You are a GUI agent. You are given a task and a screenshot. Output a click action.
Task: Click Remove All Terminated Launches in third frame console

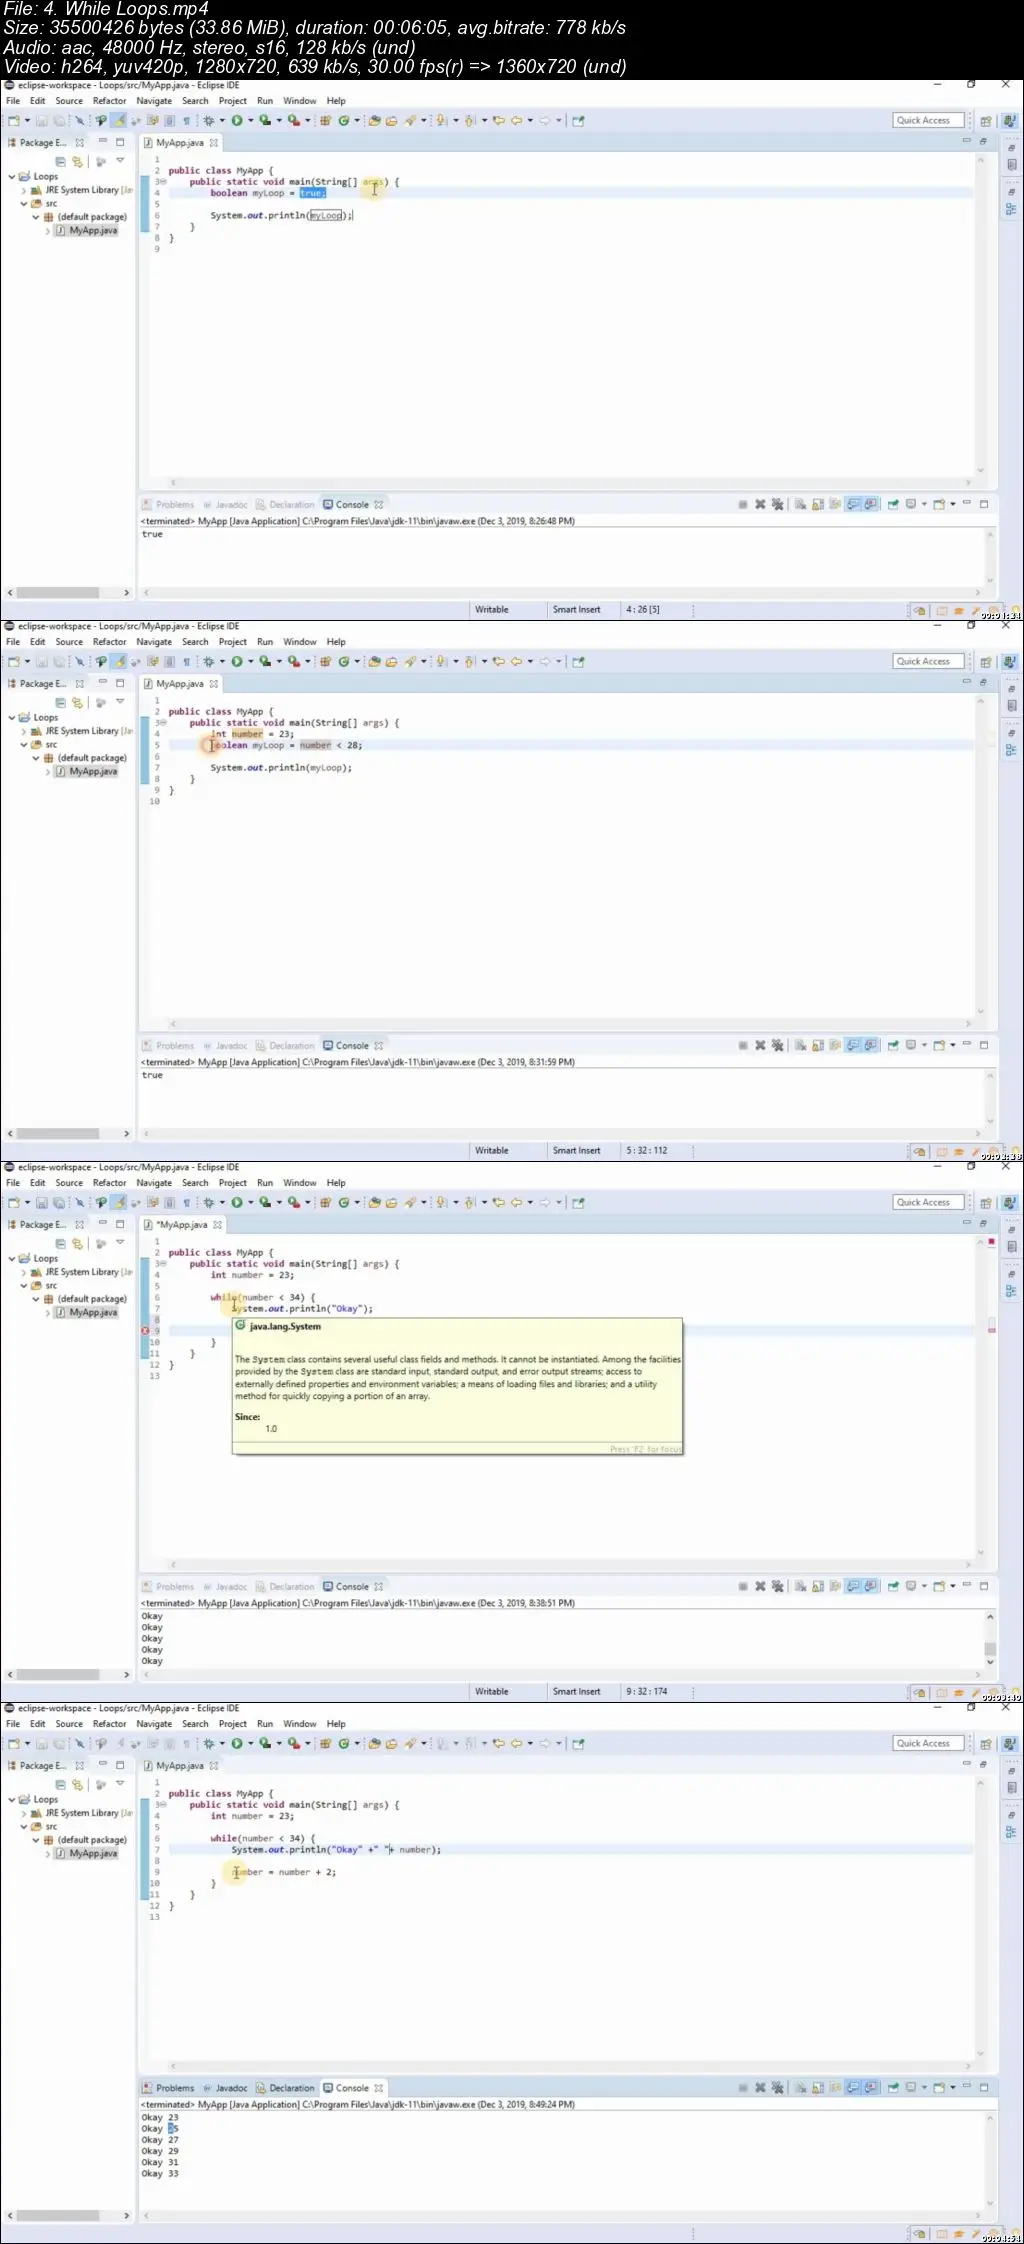(777, 1586)
